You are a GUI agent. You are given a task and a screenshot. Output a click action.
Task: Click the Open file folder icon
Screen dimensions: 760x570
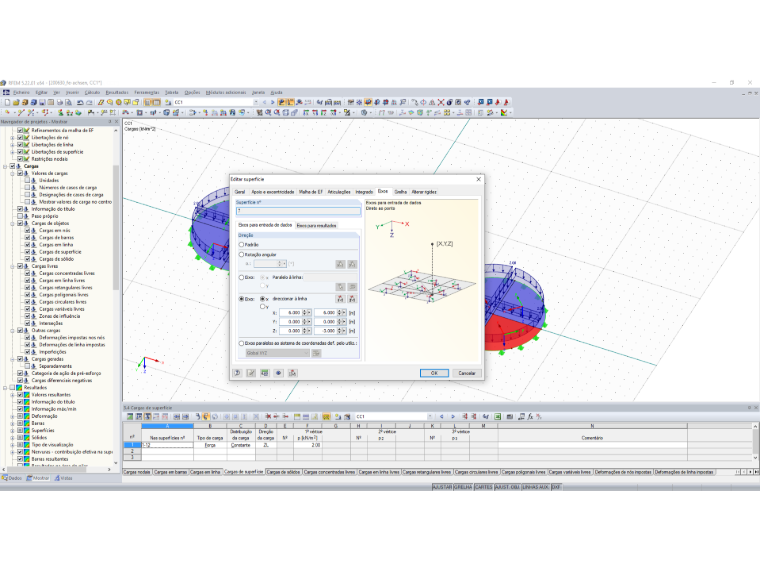pyautogui.click(x=16, y=102)
